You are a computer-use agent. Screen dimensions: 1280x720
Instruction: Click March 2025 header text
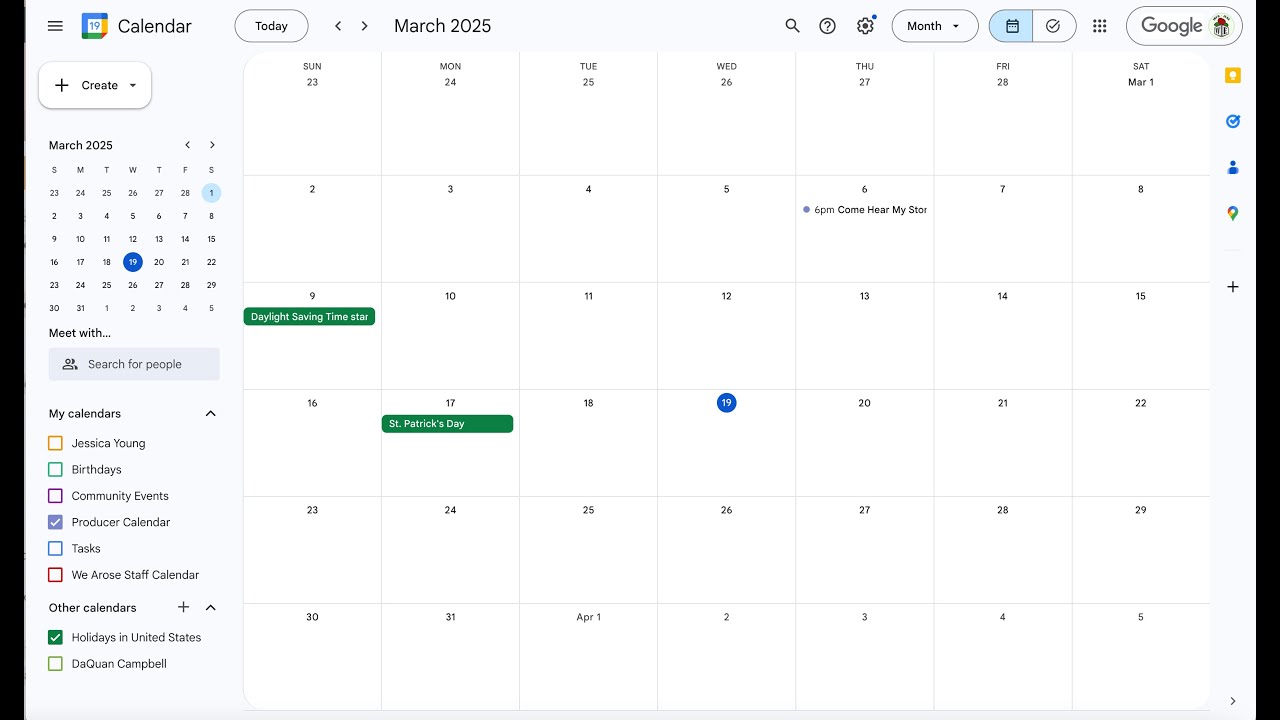click(x=442, y=26)
